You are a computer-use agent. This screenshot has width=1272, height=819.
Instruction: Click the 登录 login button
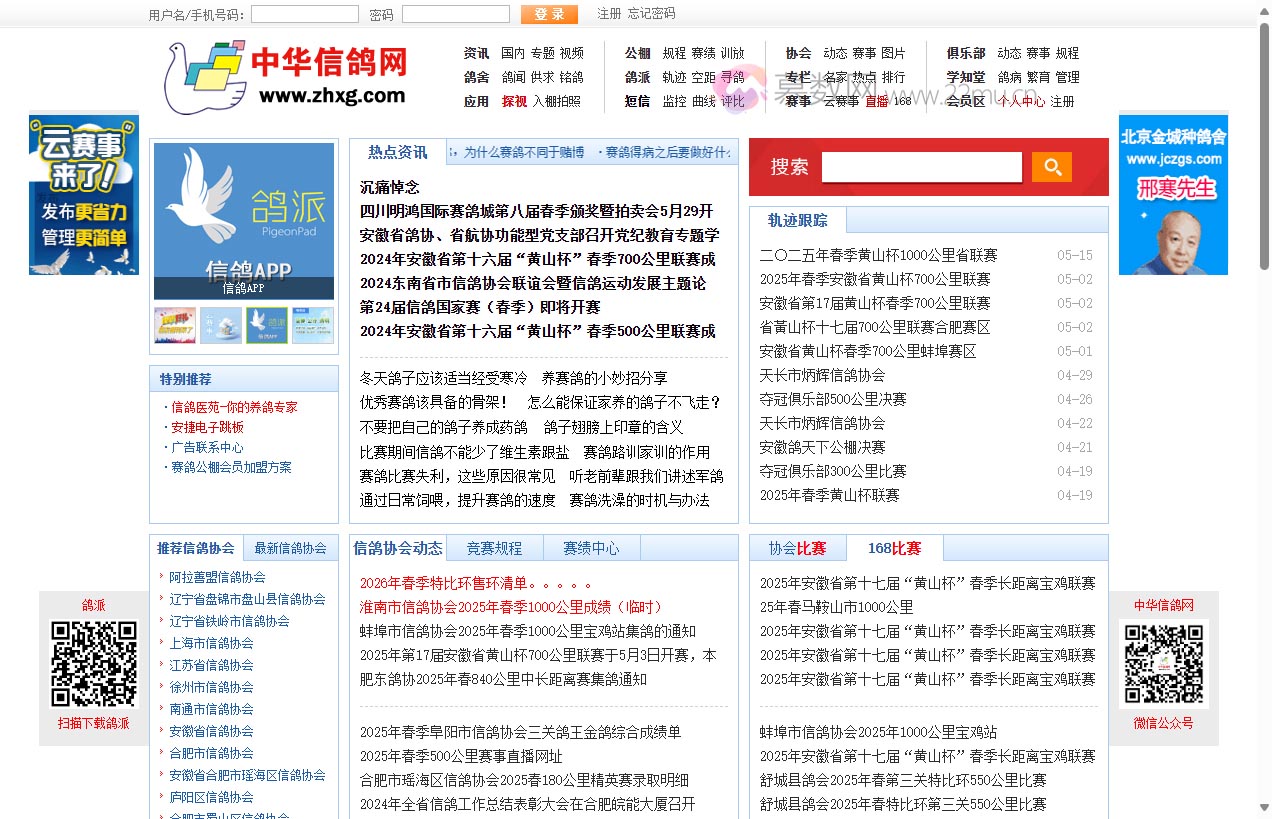pos(548,14)
